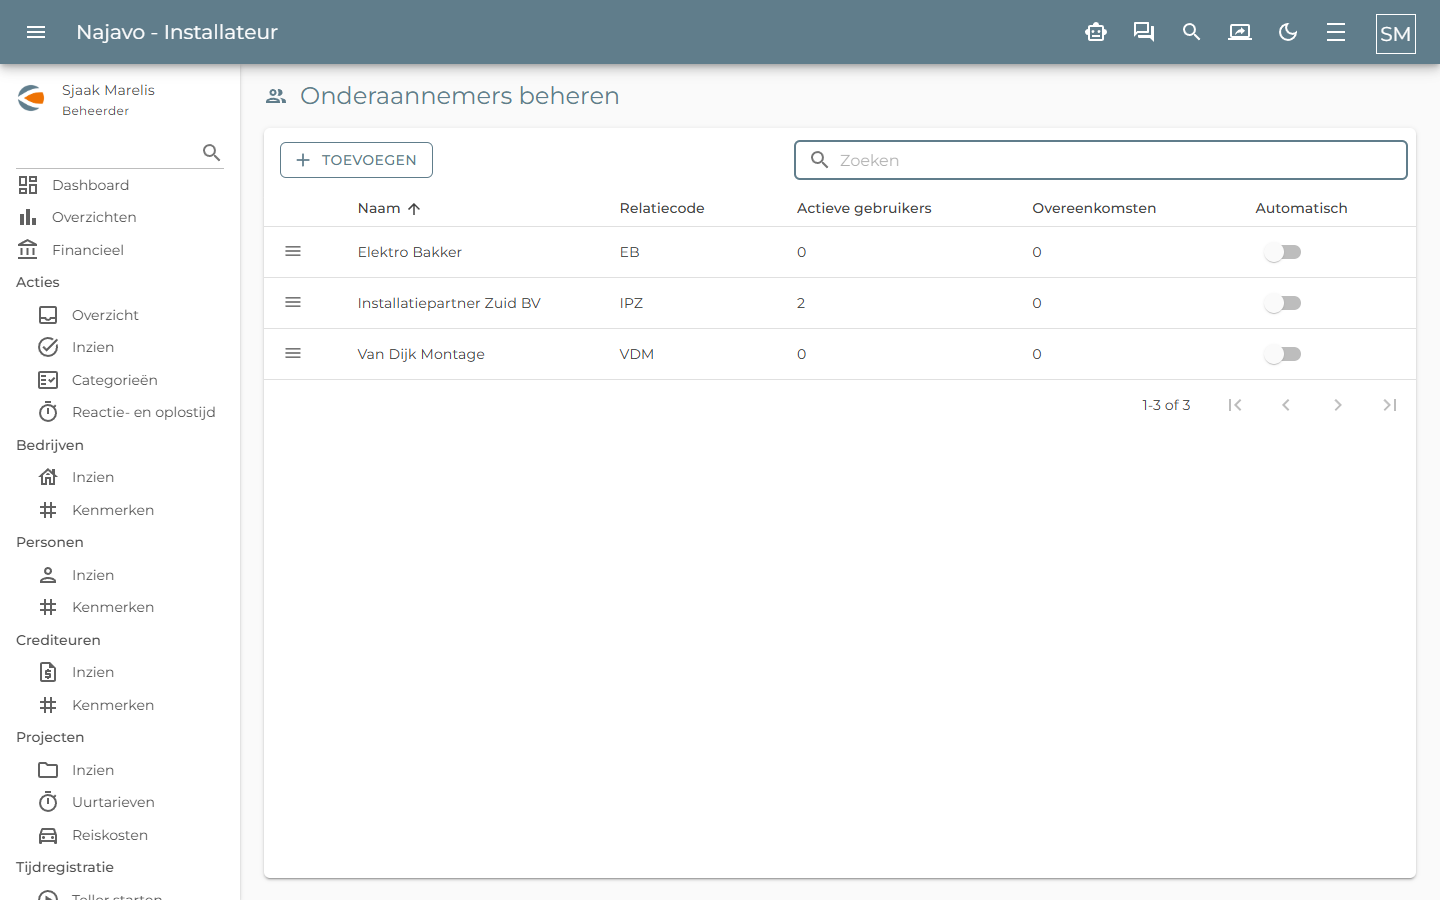Focus the Zoeken search field
The height and width of the screenshot is (900, 1440).
tap(1101, 160)
